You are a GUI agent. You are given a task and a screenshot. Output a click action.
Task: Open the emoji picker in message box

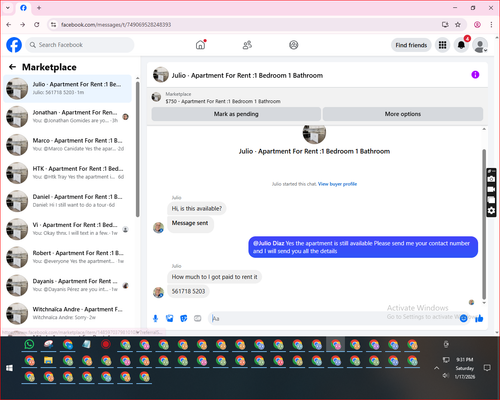click(463, 319)
